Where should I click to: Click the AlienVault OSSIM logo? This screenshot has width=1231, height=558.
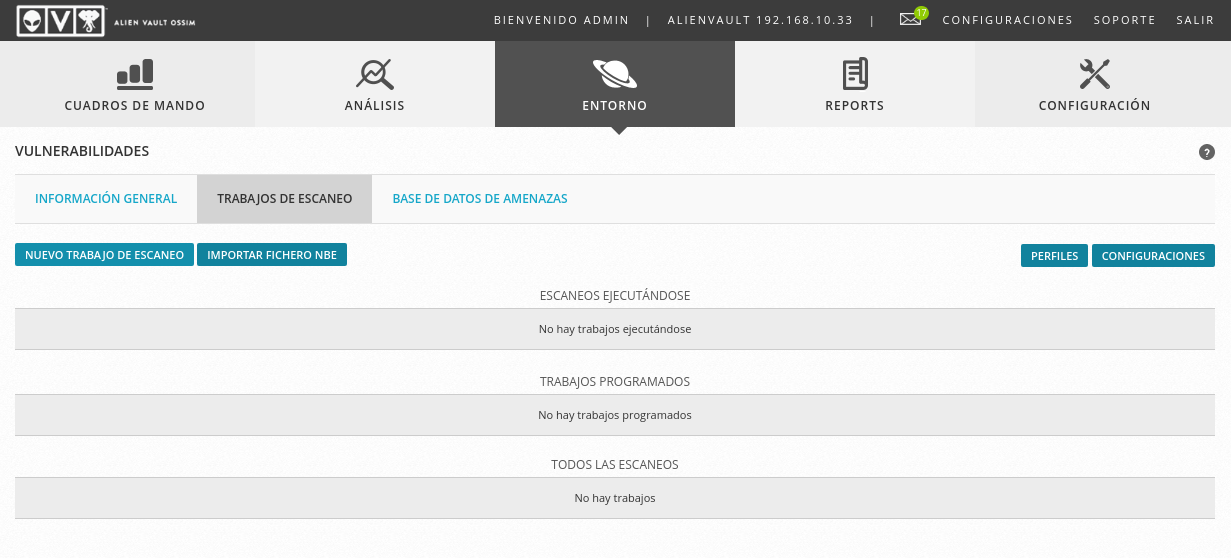pyautogui.click(x=105, y=21)
